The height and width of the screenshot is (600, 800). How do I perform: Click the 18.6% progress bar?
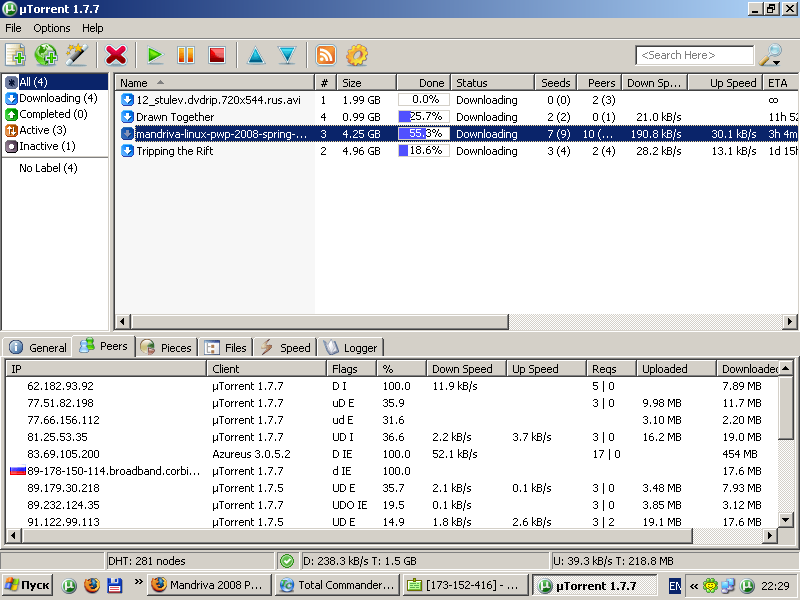423,151
